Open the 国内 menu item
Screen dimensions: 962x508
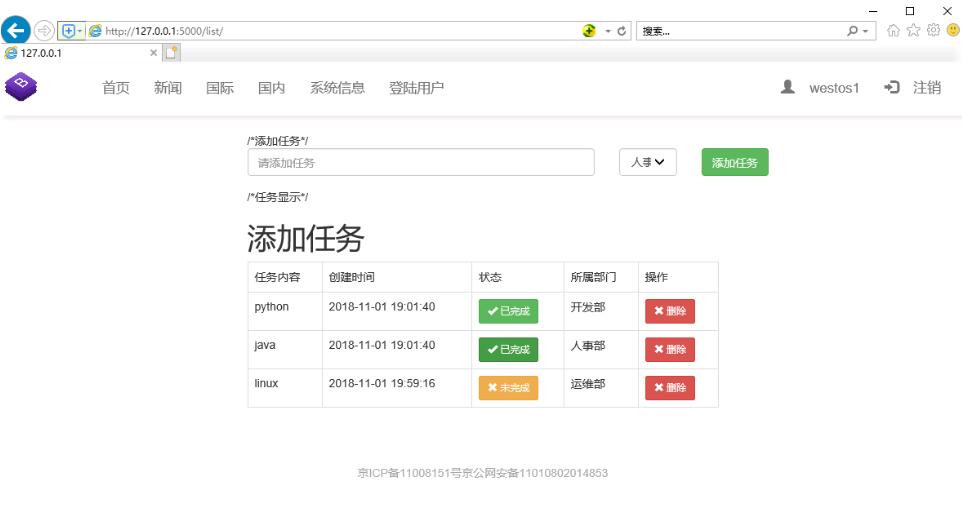[272, 88]
